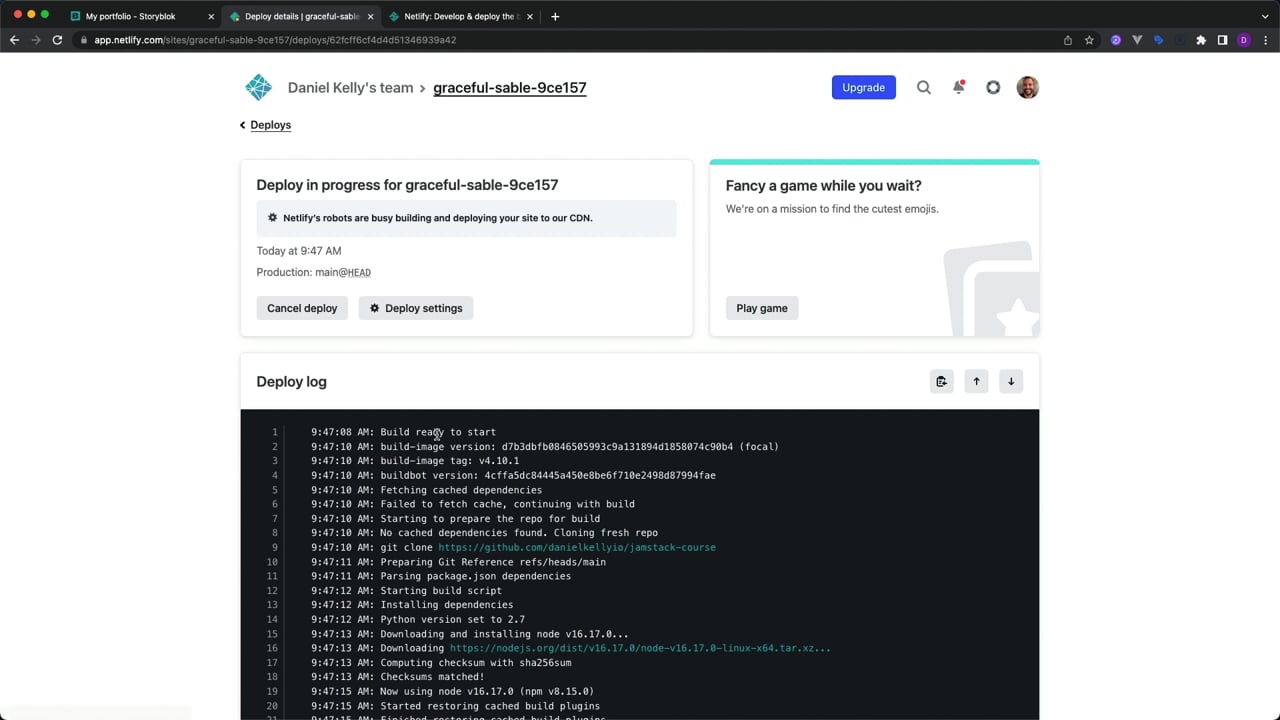Close the Deploy details tab

pos(370,17)
